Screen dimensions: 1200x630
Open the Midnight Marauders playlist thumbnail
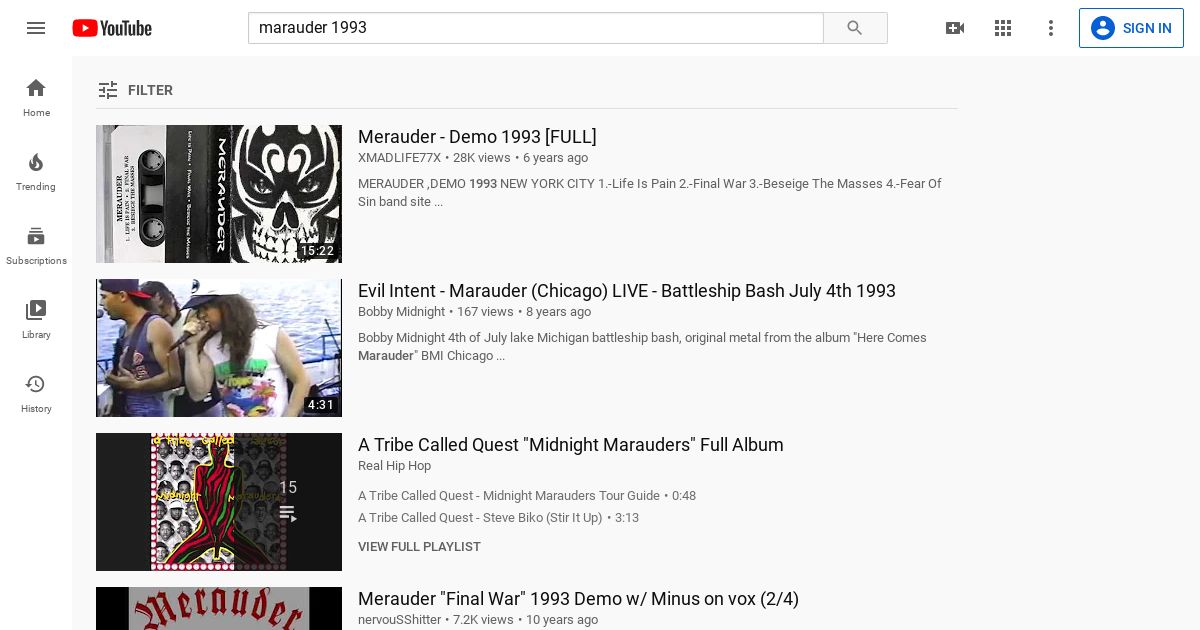[219, 502]
